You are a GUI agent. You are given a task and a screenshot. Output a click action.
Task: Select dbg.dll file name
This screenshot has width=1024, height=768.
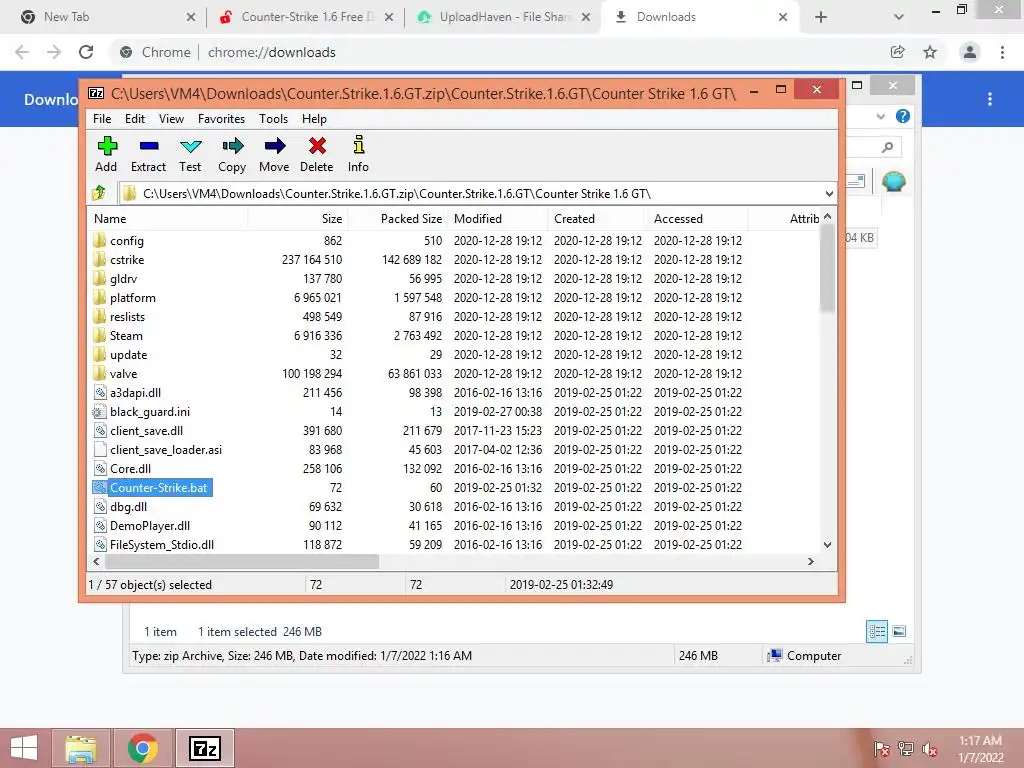[129, 507]
